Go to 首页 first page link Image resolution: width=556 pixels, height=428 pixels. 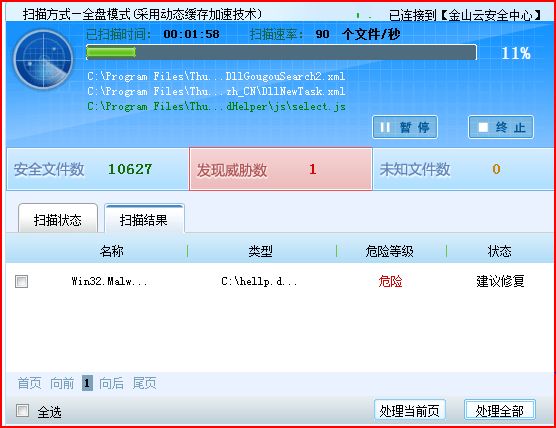coord(29,383)
